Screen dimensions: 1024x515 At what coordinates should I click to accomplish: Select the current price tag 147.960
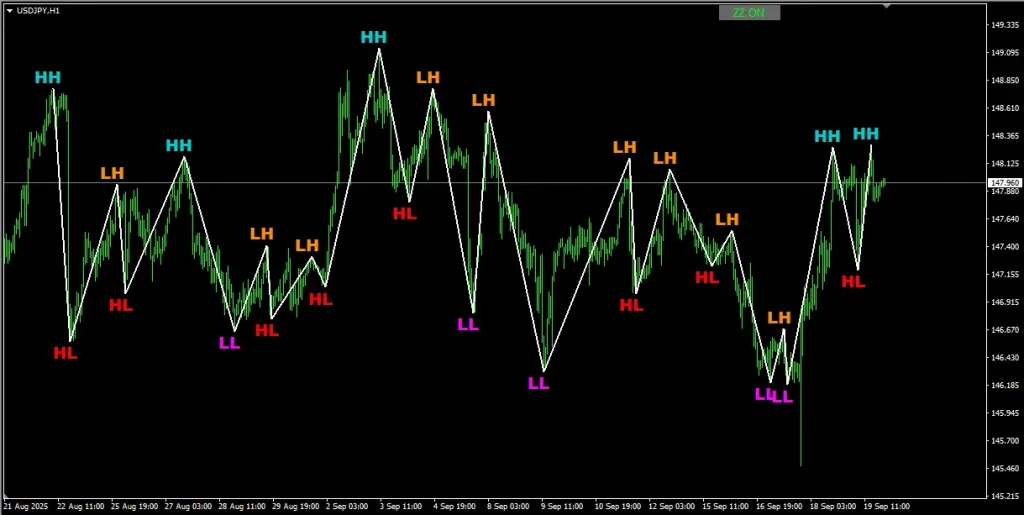coord(1003,183)
